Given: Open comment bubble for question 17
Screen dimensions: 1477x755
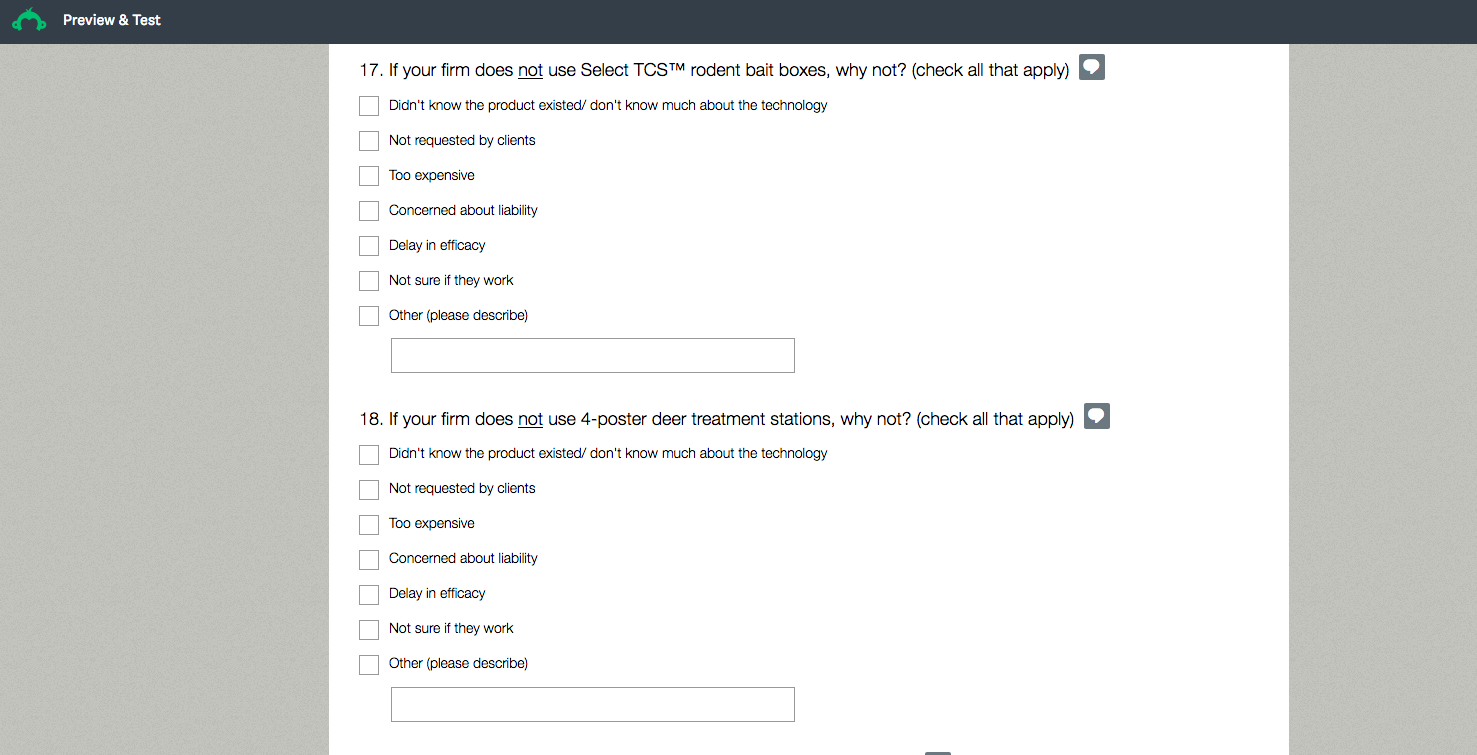Looking at the screenshot, I should click(1092, 68).
